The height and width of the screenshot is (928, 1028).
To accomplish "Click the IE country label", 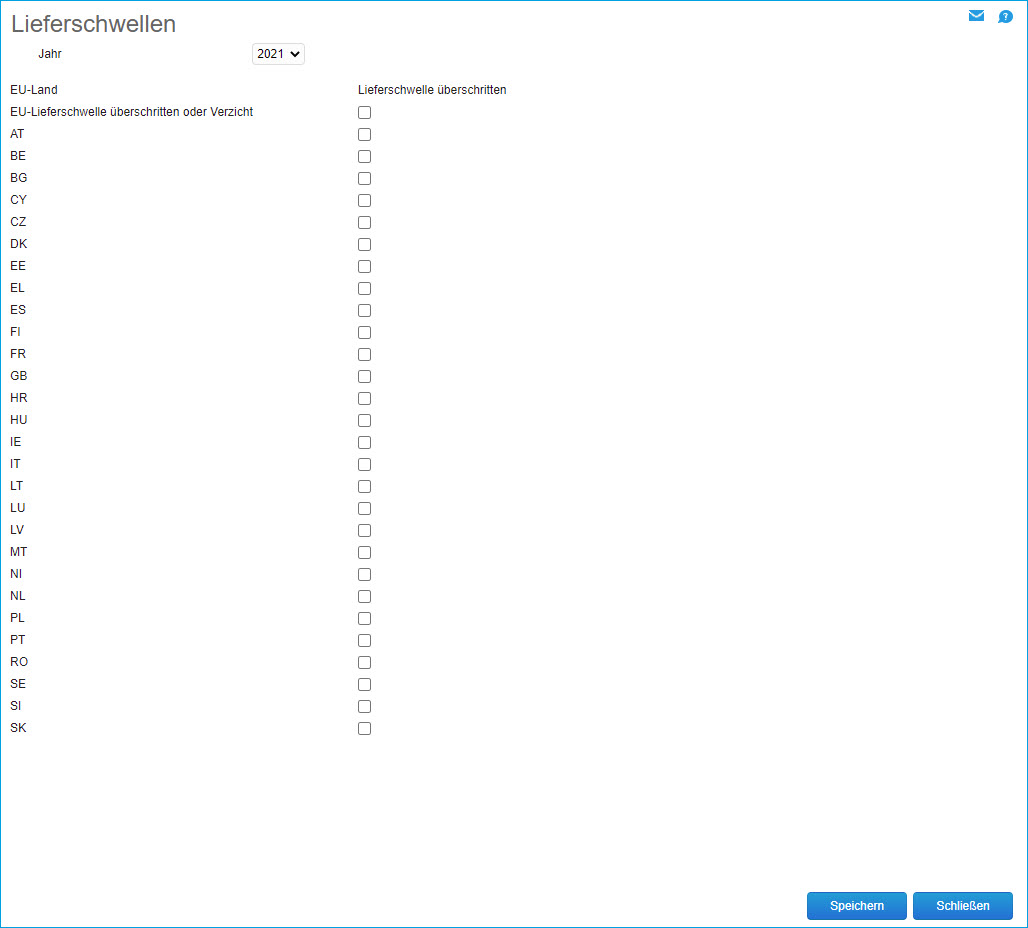I will 15,442.
